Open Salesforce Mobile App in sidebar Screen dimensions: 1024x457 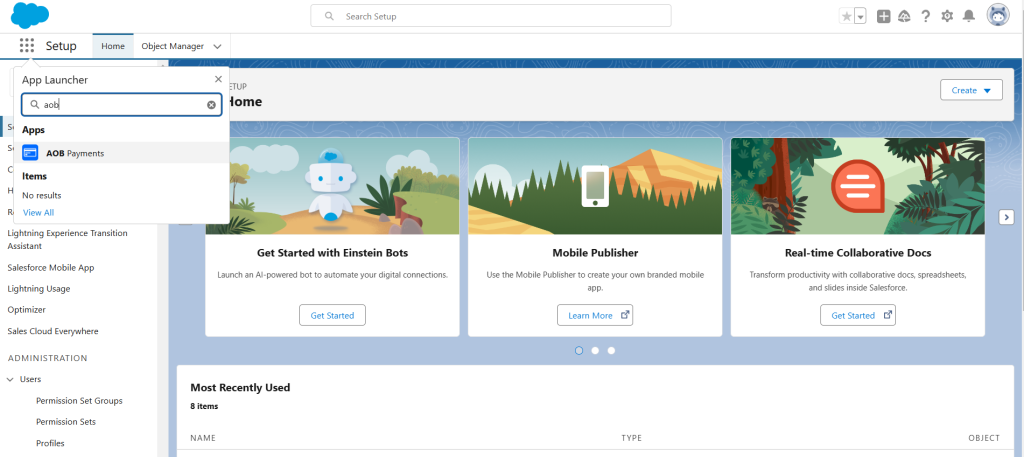tap(50, 268)
